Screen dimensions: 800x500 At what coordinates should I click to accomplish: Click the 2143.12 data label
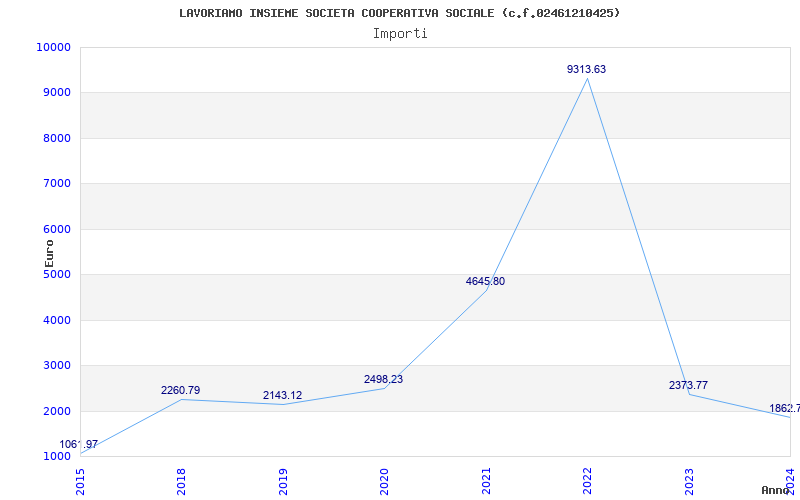282,395
